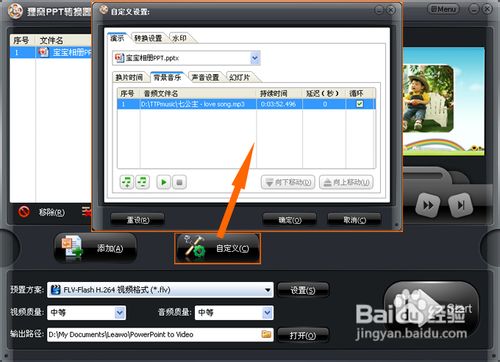This screenshot has height=362, width=500.
Task: Confirm with the 确定 button
Action: (x=289, y=220)
